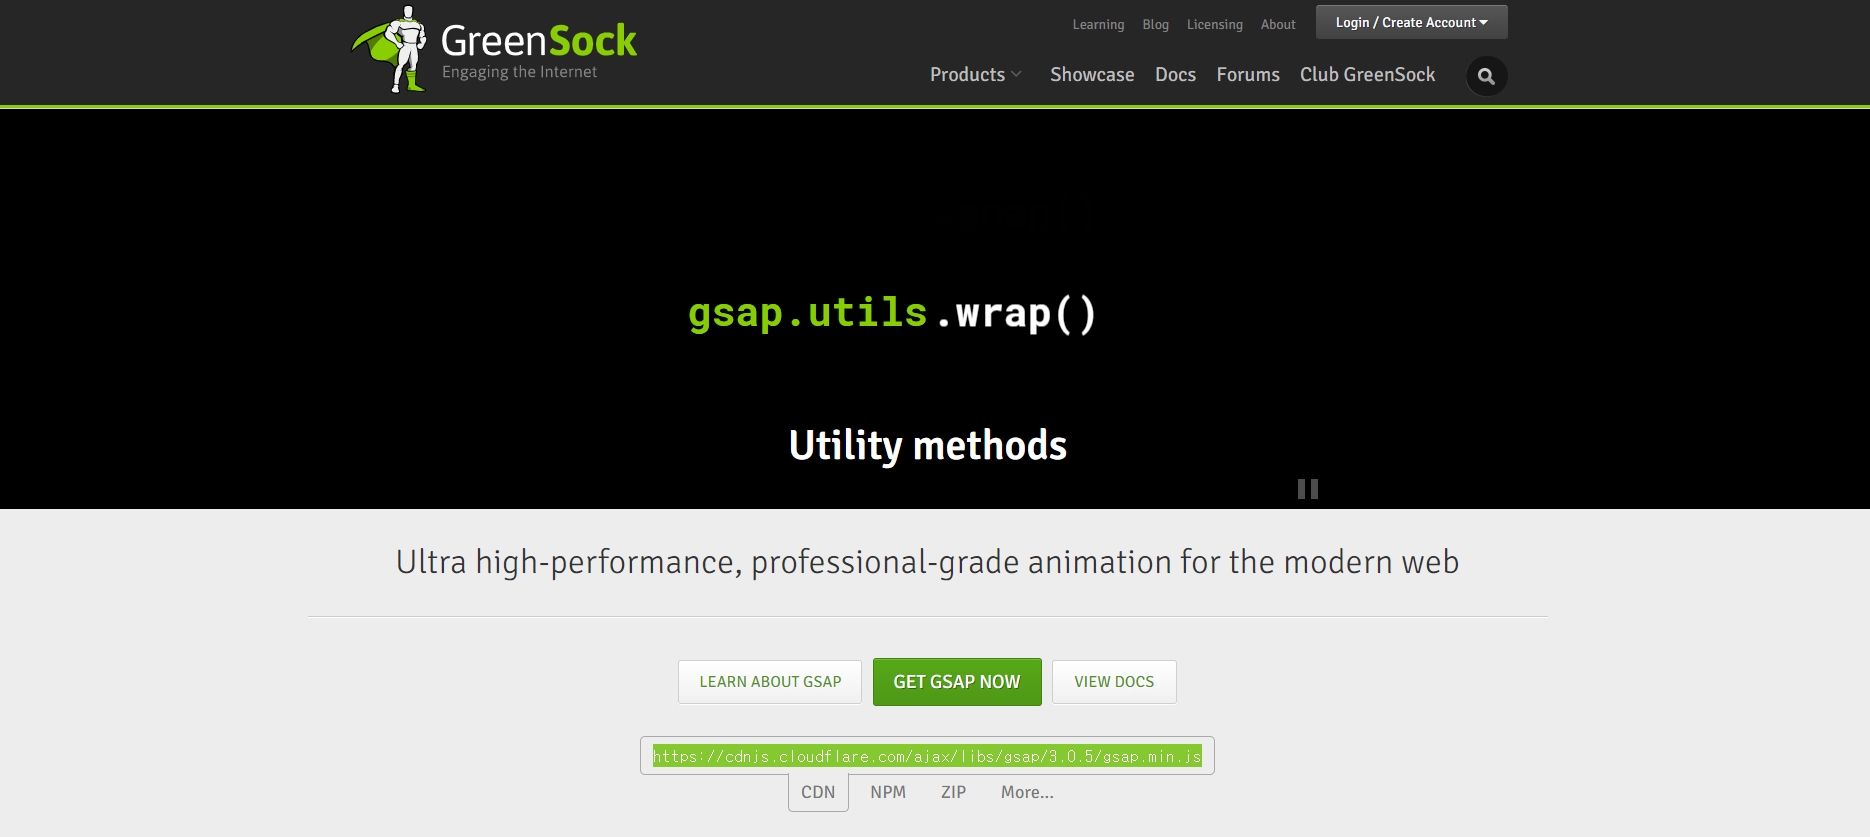Switch to the ZIP tab

[x=953, y=792]
